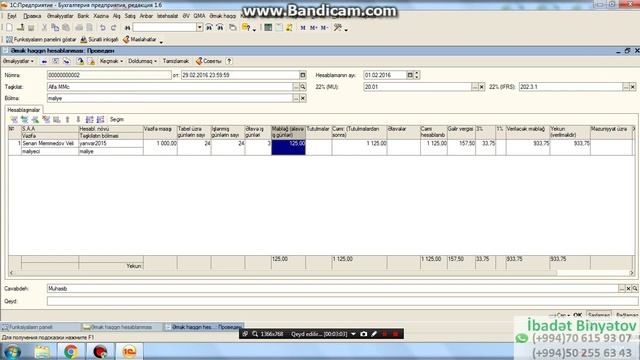Open the tools settings icon with wrench

click(338, 28)
